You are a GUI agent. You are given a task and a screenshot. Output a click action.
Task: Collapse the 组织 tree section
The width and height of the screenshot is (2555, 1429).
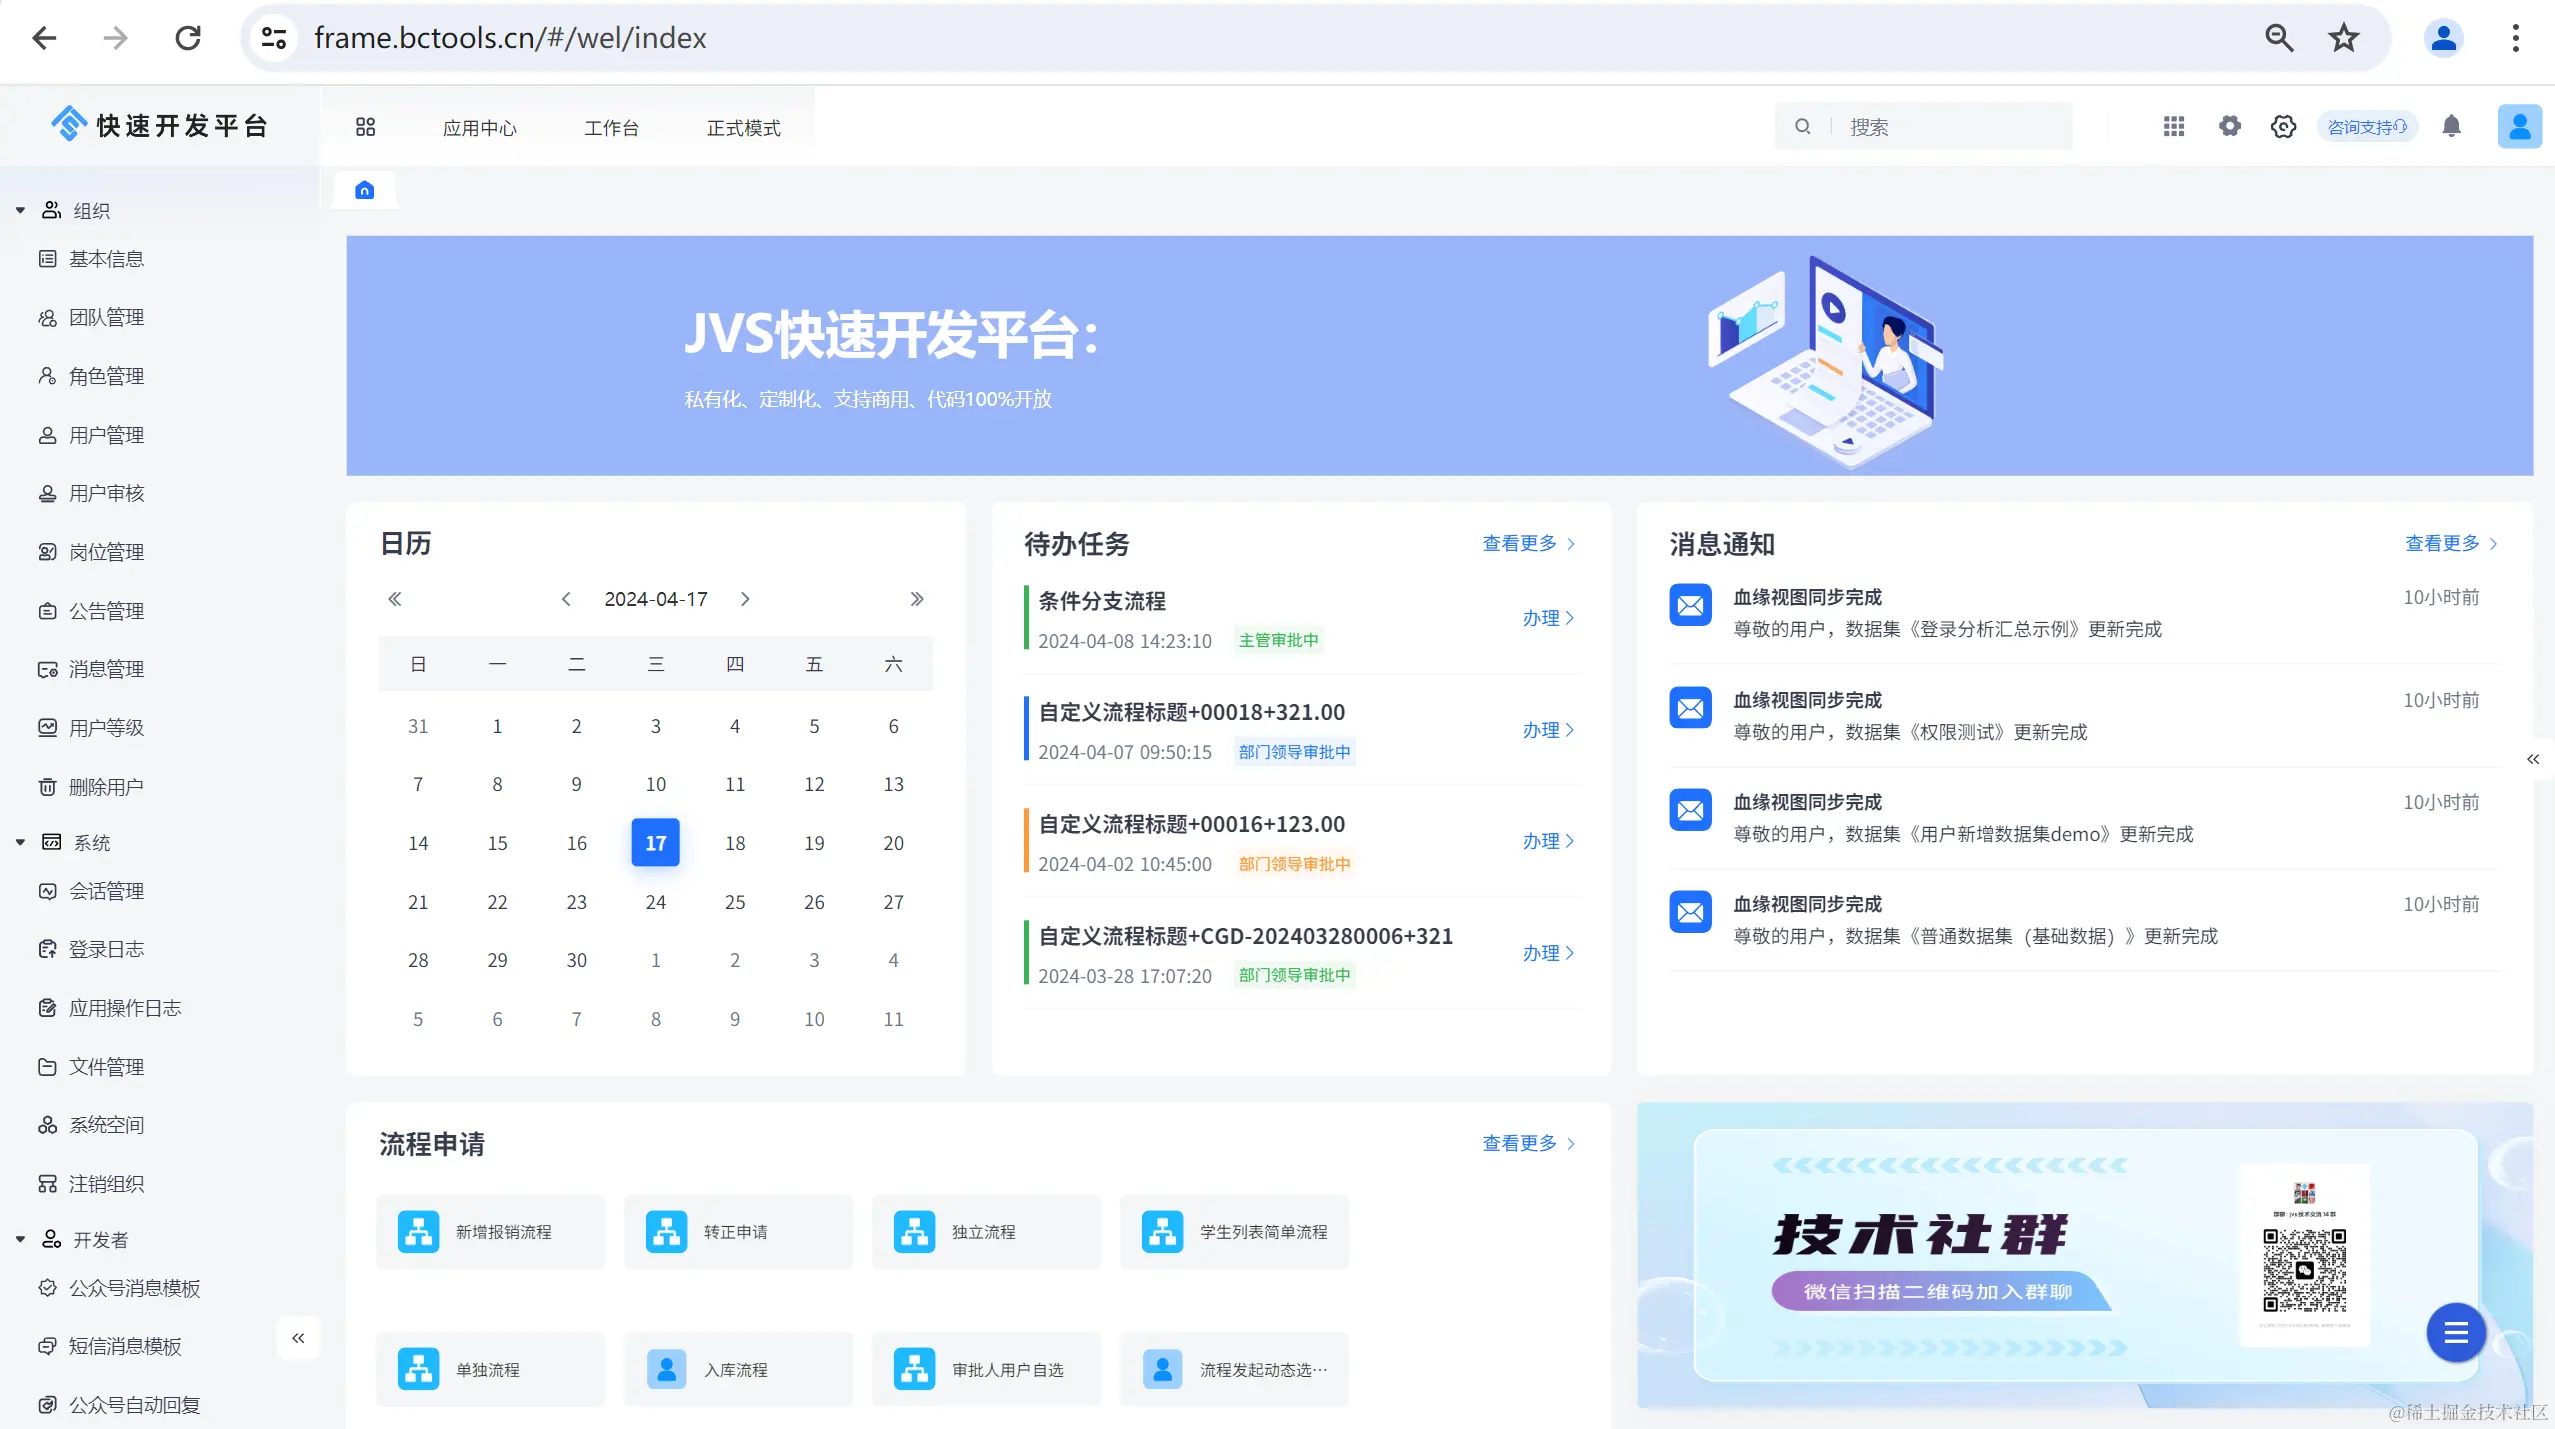(x=20, y=211)
